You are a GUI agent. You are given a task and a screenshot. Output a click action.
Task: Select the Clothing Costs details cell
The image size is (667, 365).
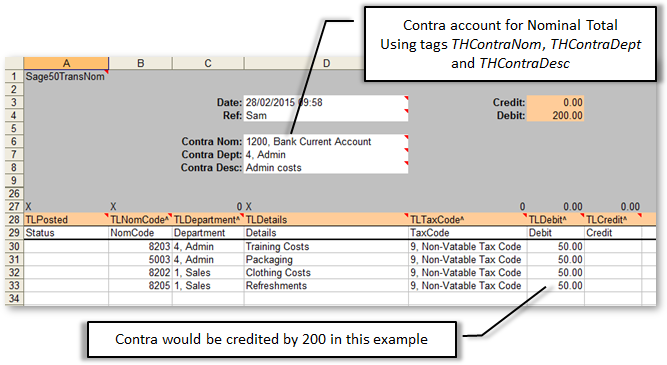[x=326, y=272]
